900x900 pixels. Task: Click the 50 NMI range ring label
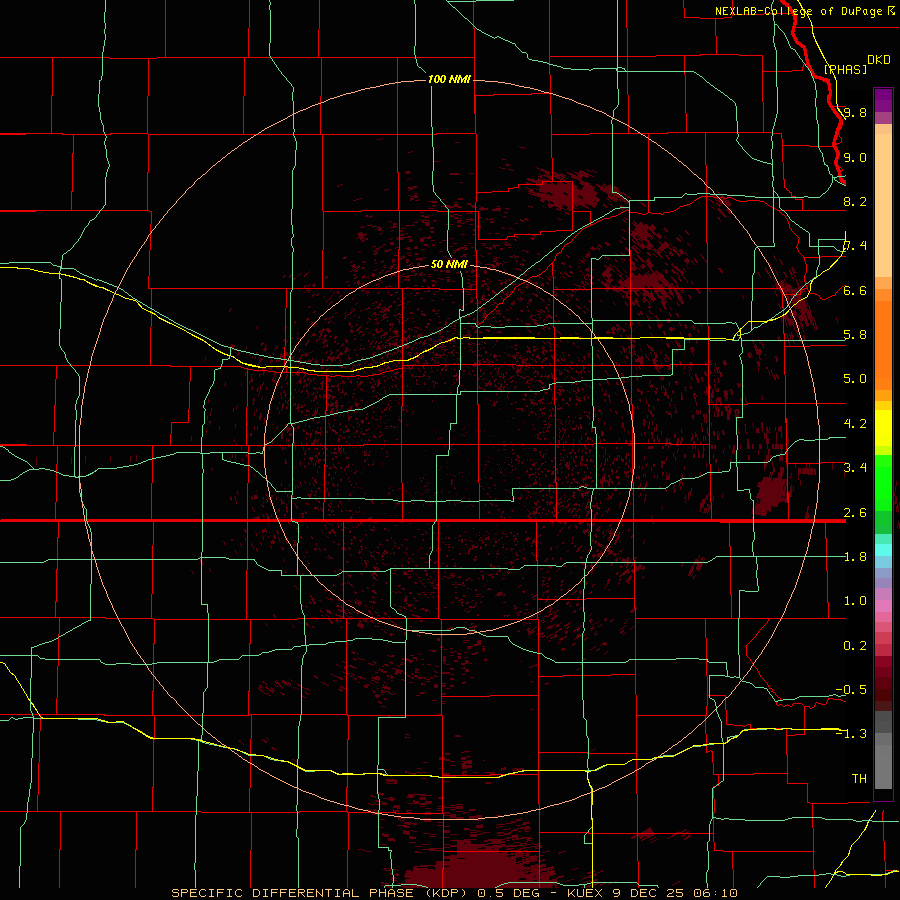(449, 264)
